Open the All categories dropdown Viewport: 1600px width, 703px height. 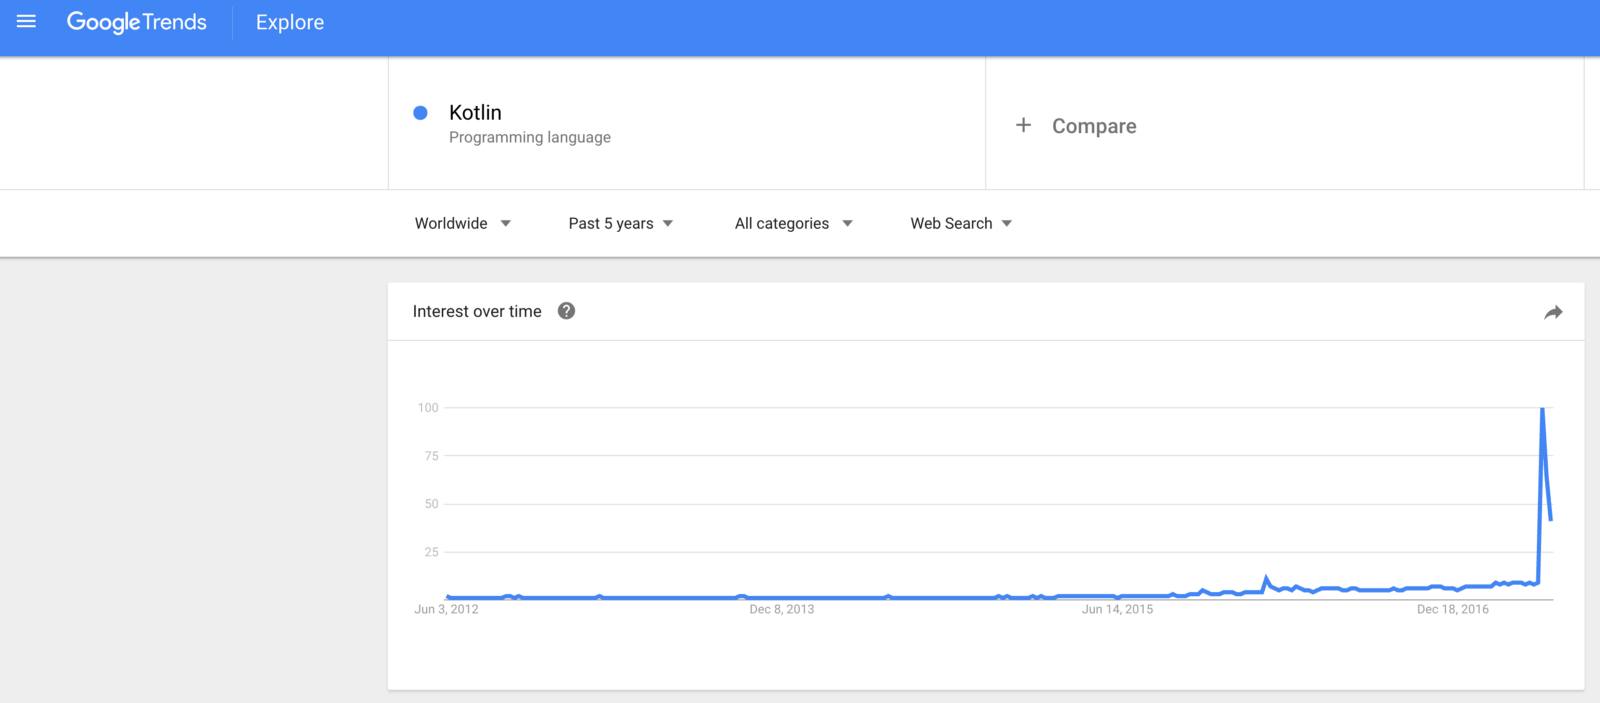pyautogui.click(x=793, y=223)
